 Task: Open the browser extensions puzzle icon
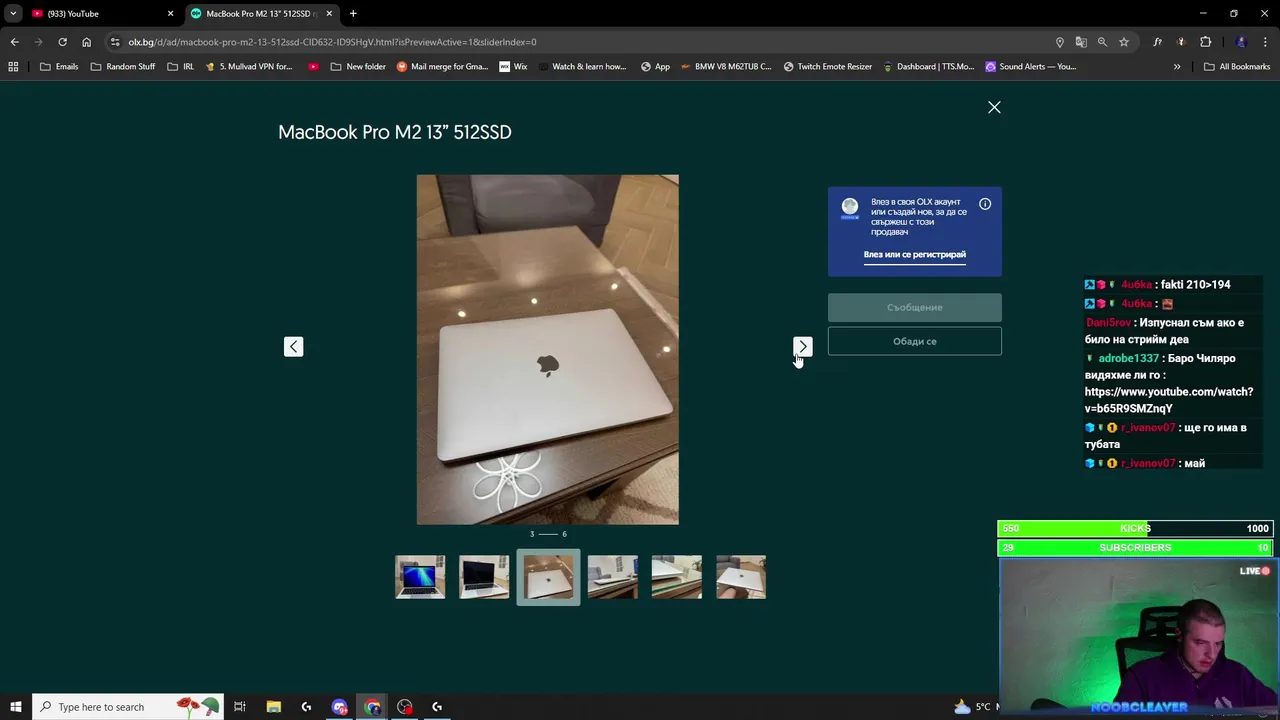(x=1205, y=42)
